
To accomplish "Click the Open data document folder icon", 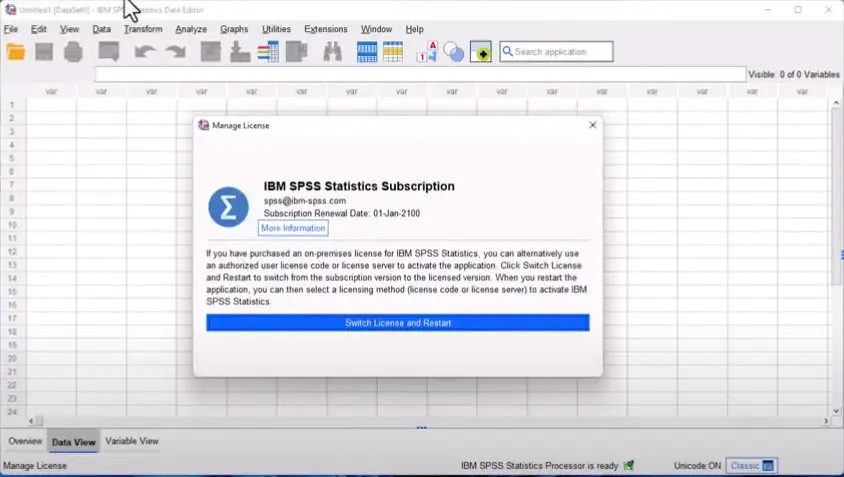I will point(16,52).
